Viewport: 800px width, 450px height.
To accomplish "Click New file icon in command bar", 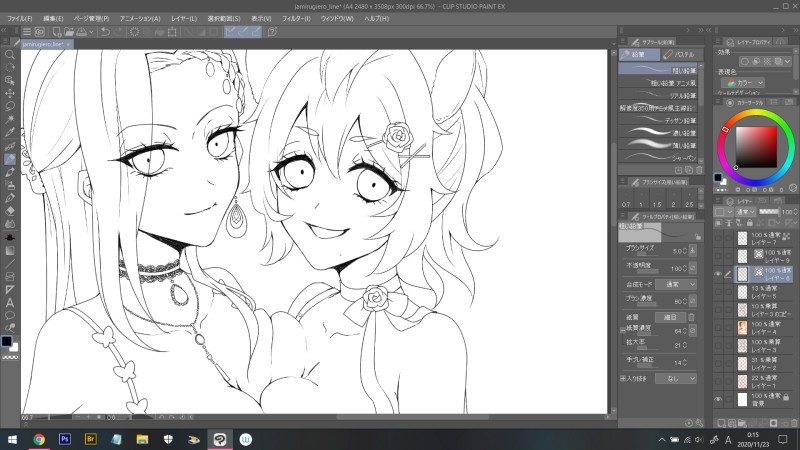I will coord(57,32).
